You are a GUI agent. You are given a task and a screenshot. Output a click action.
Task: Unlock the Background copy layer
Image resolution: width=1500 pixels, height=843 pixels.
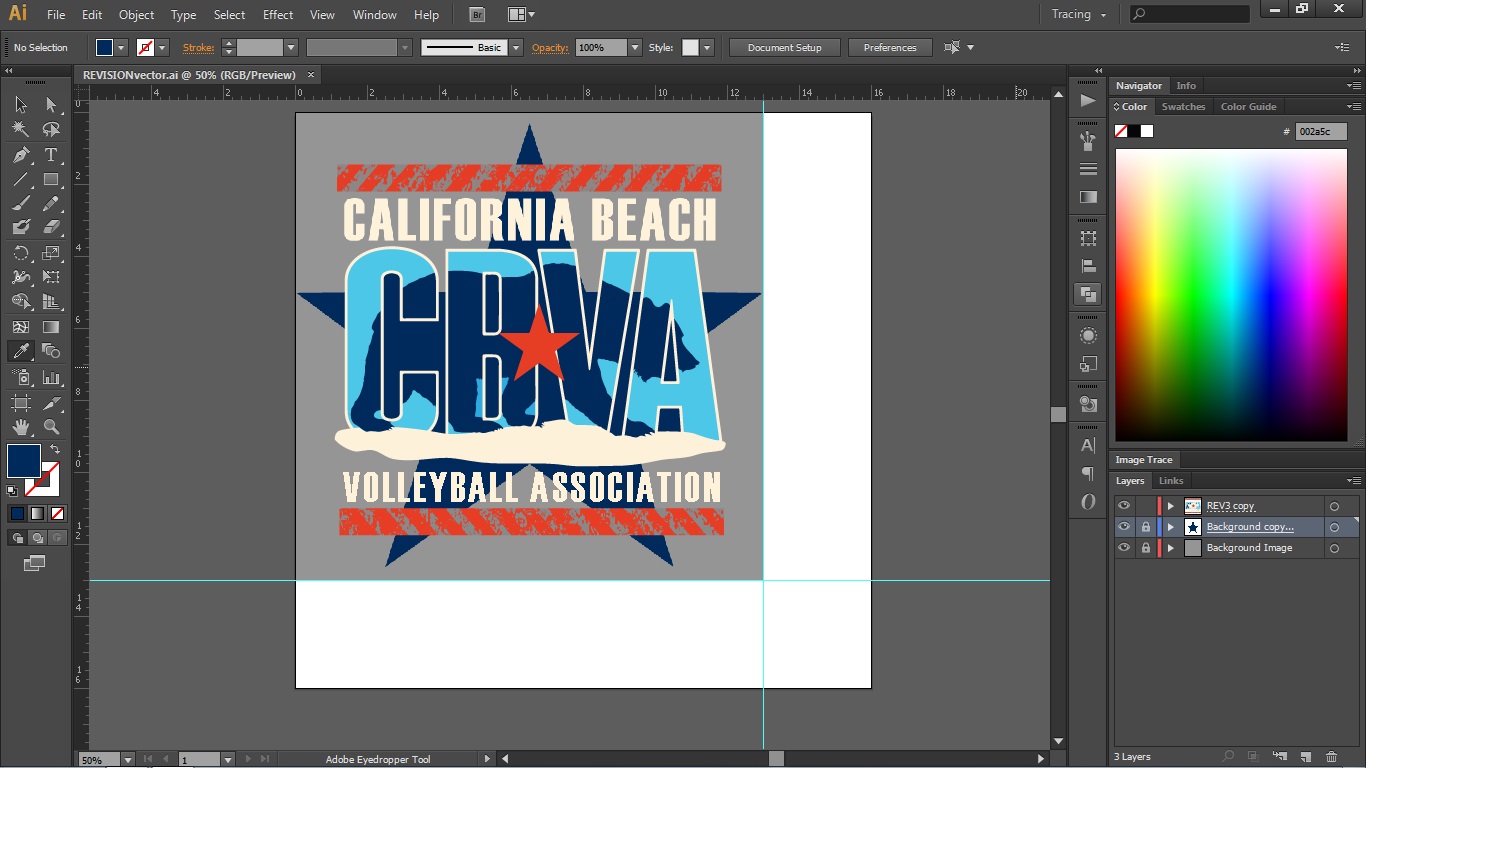(x=1146, y=527)
